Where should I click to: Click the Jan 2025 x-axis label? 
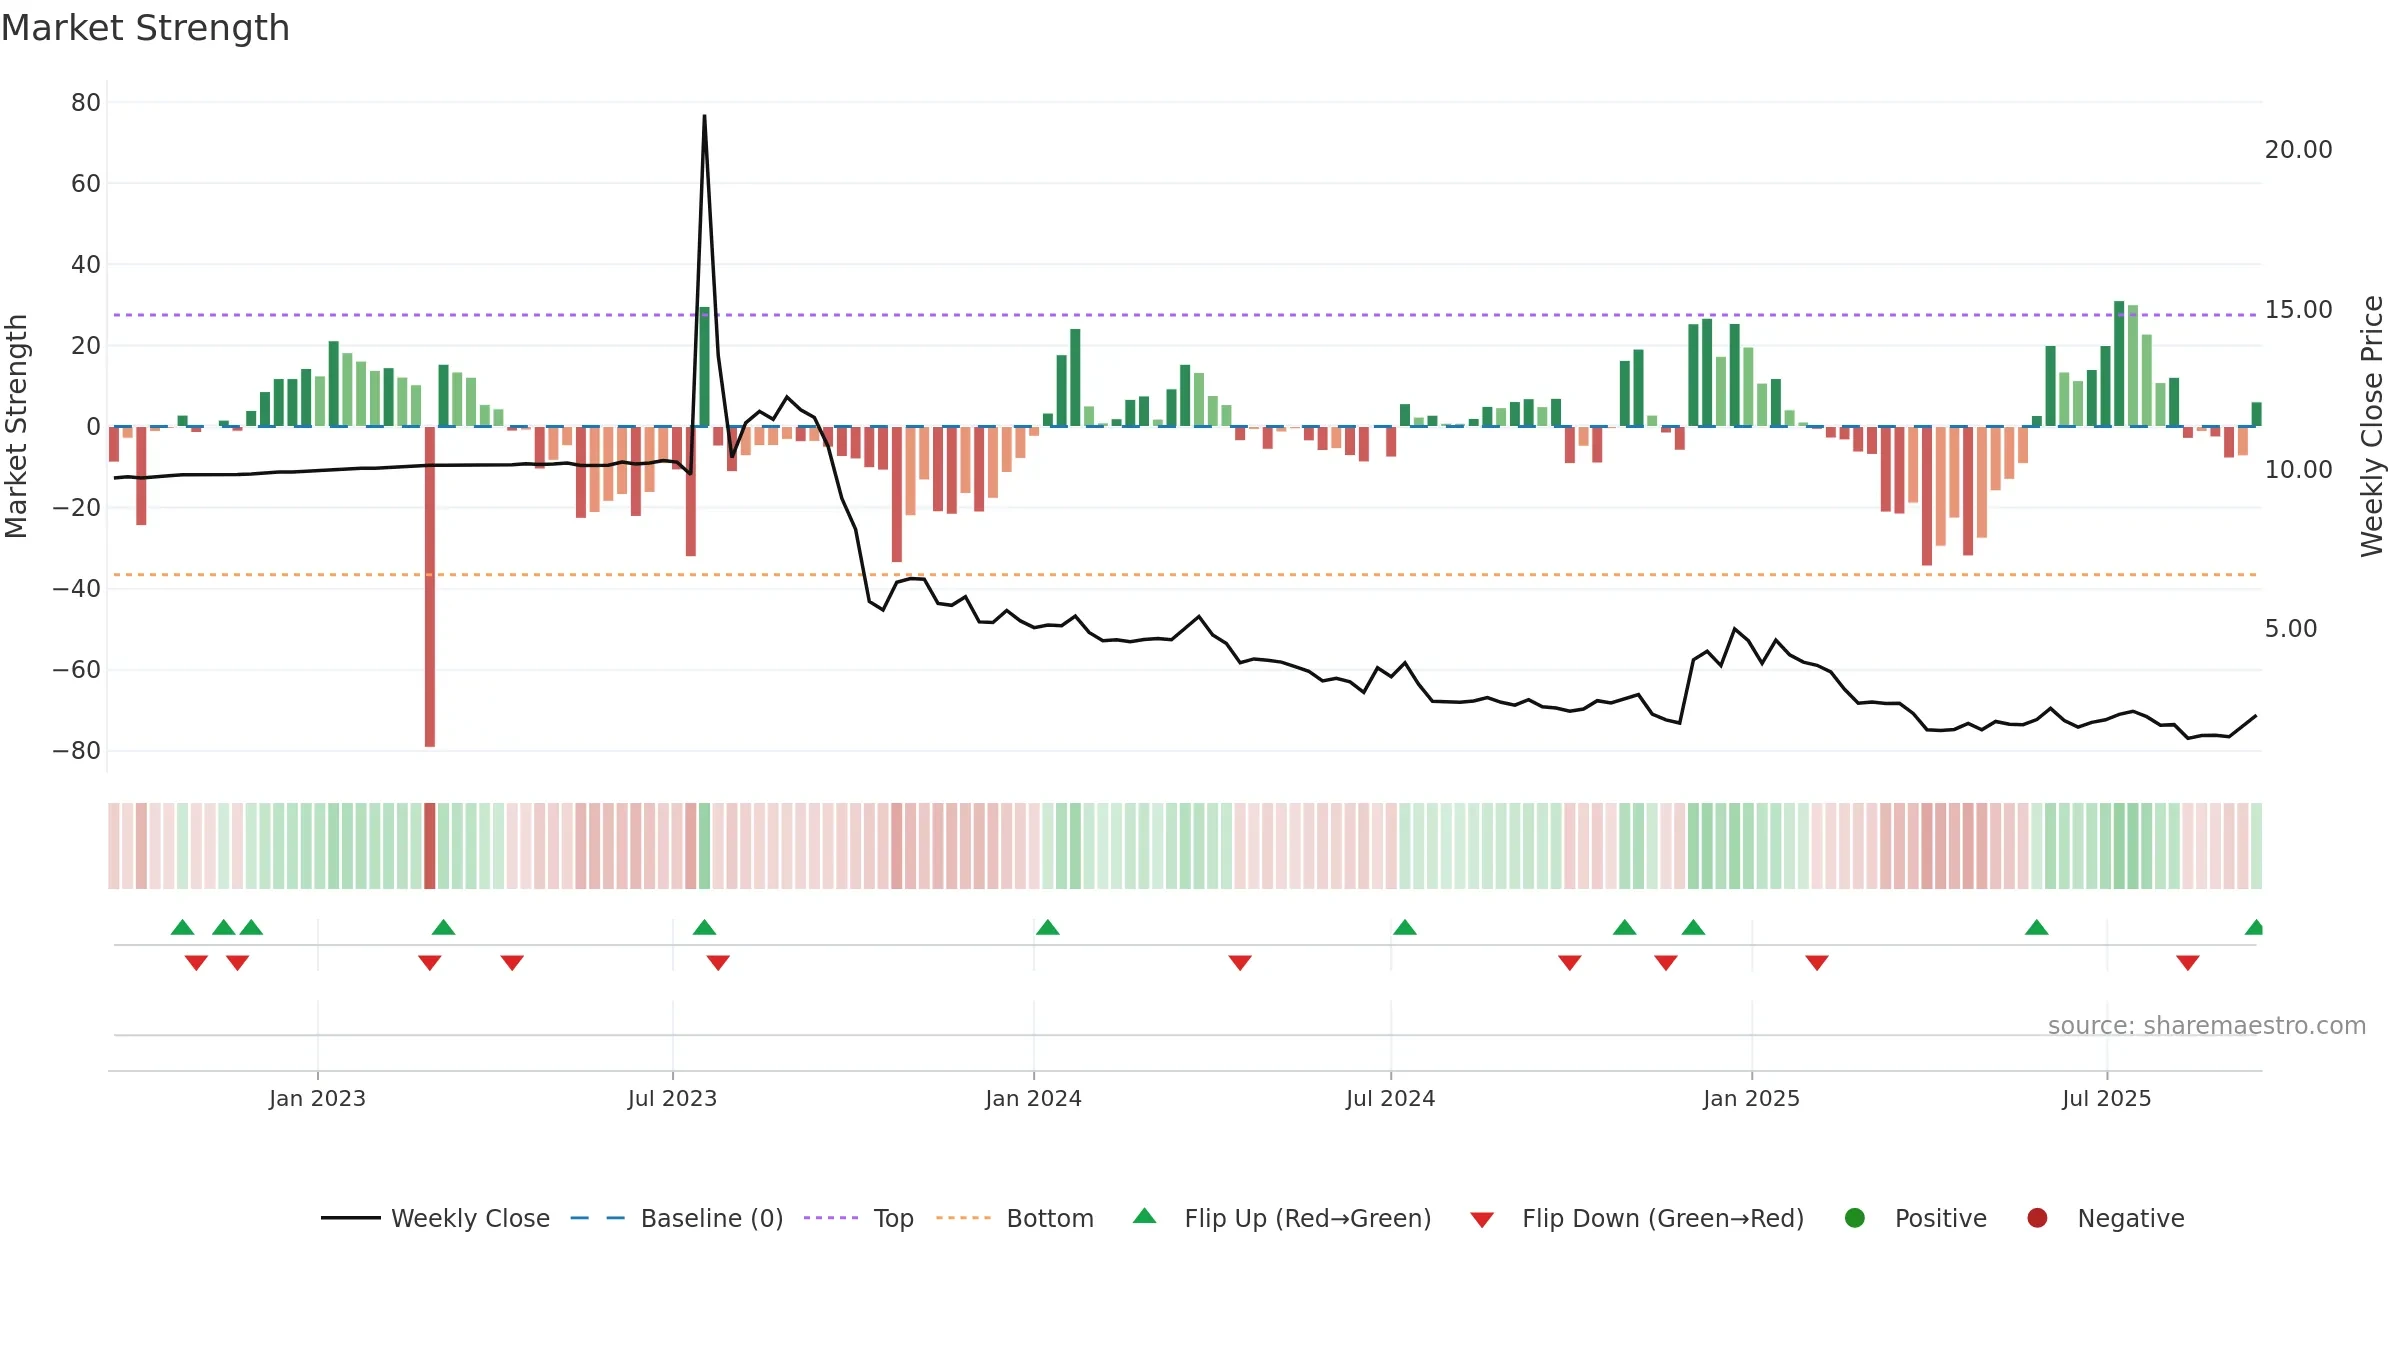click(x=1751, y=1098)
